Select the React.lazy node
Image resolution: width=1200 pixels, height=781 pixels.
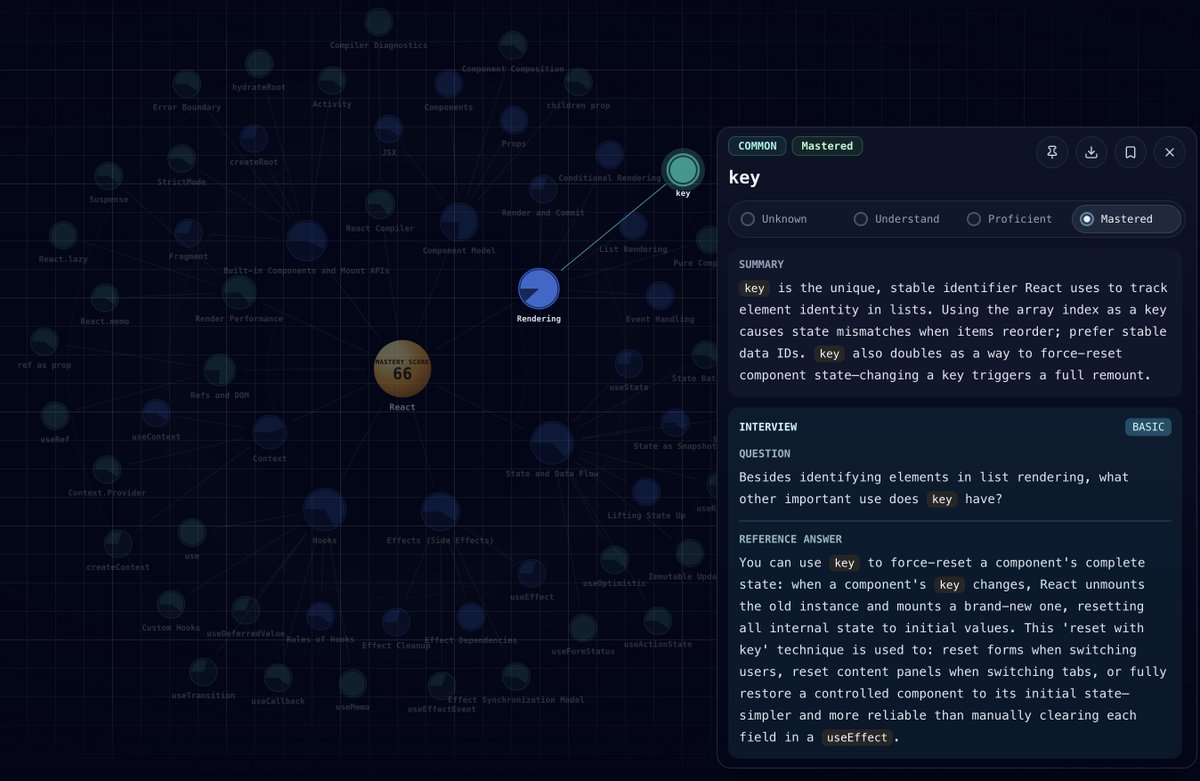[x=63, y=236]
